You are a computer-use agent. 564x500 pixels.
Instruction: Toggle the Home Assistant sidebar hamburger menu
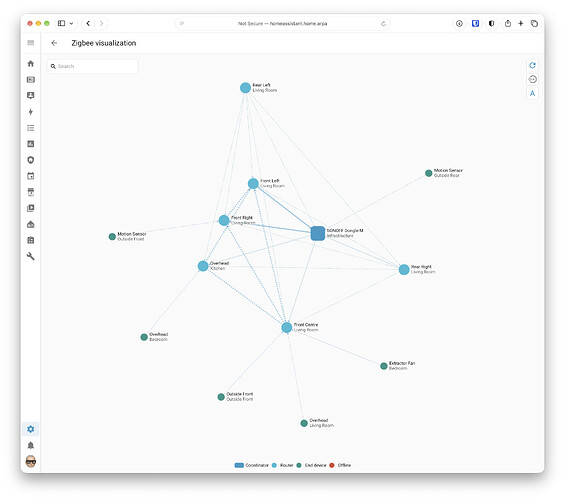click(31, 43)
